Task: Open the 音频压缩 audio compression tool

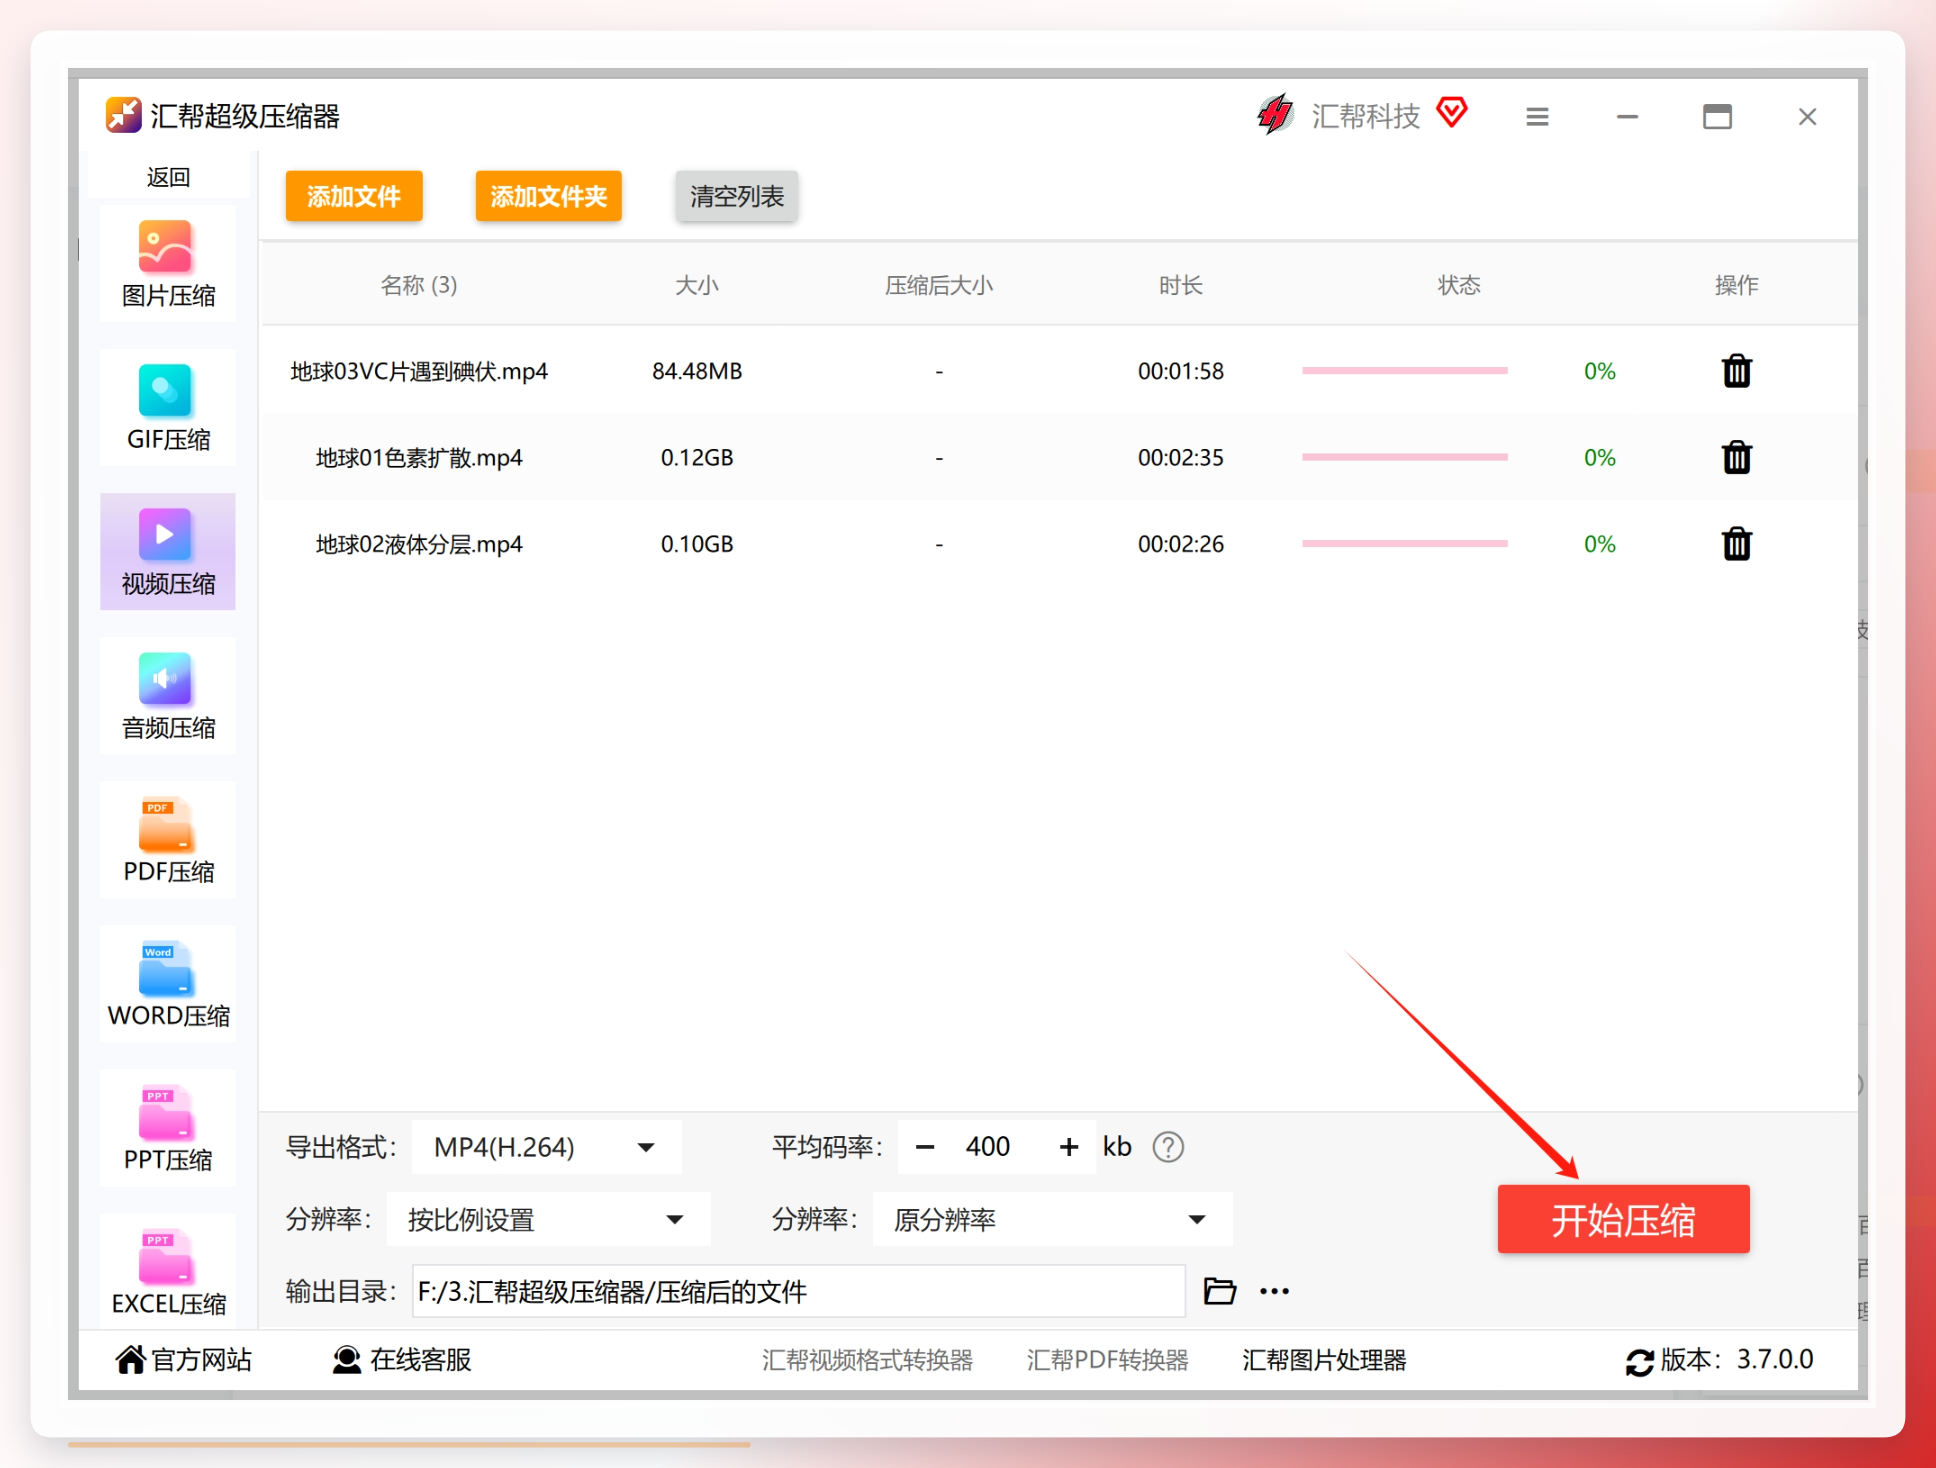Action: [x=168, y=696]
